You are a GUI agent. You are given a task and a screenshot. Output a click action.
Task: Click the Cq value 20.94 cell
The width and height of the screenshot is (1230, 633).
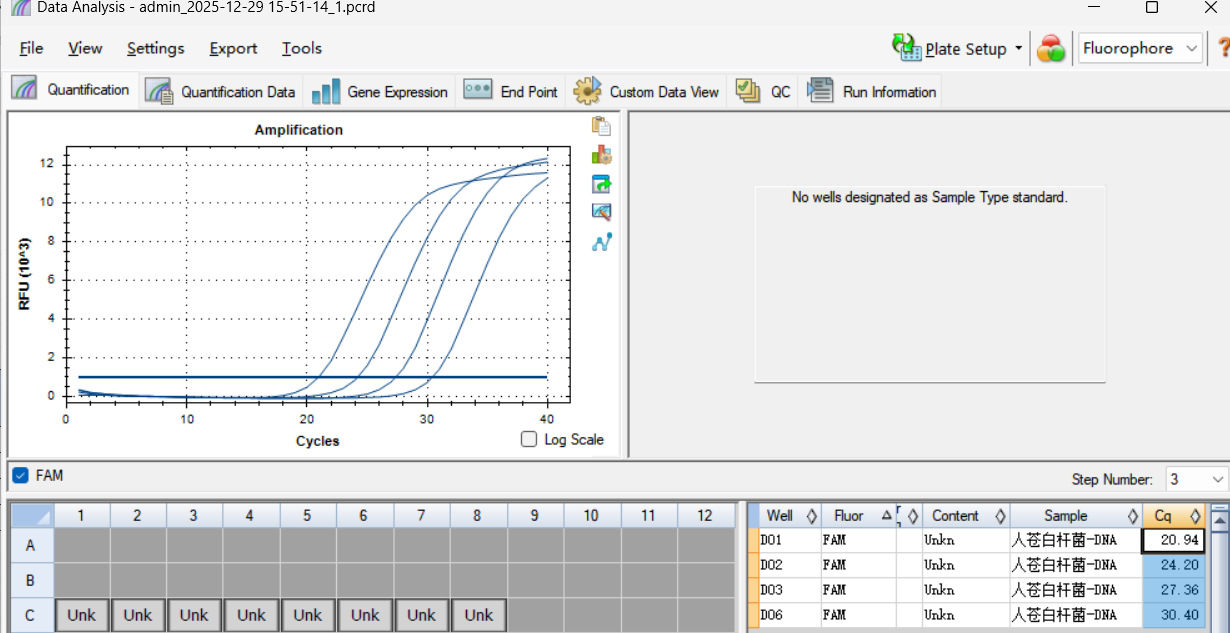[1174, 541]
